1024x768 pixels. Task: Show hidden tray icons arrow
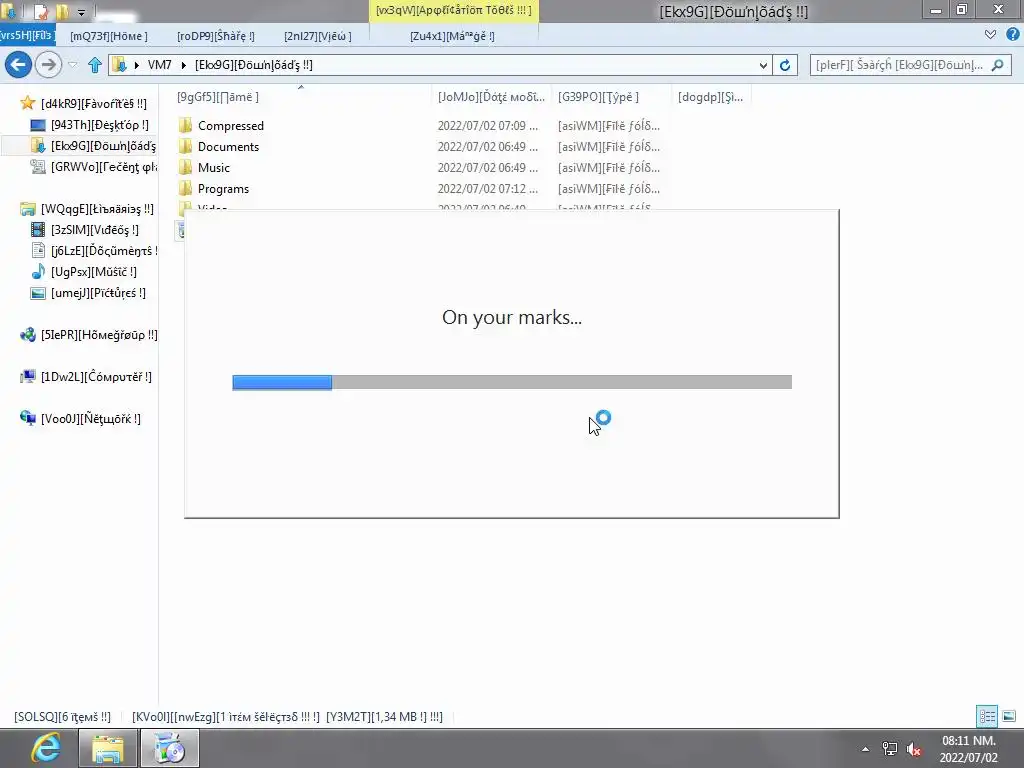865,749
